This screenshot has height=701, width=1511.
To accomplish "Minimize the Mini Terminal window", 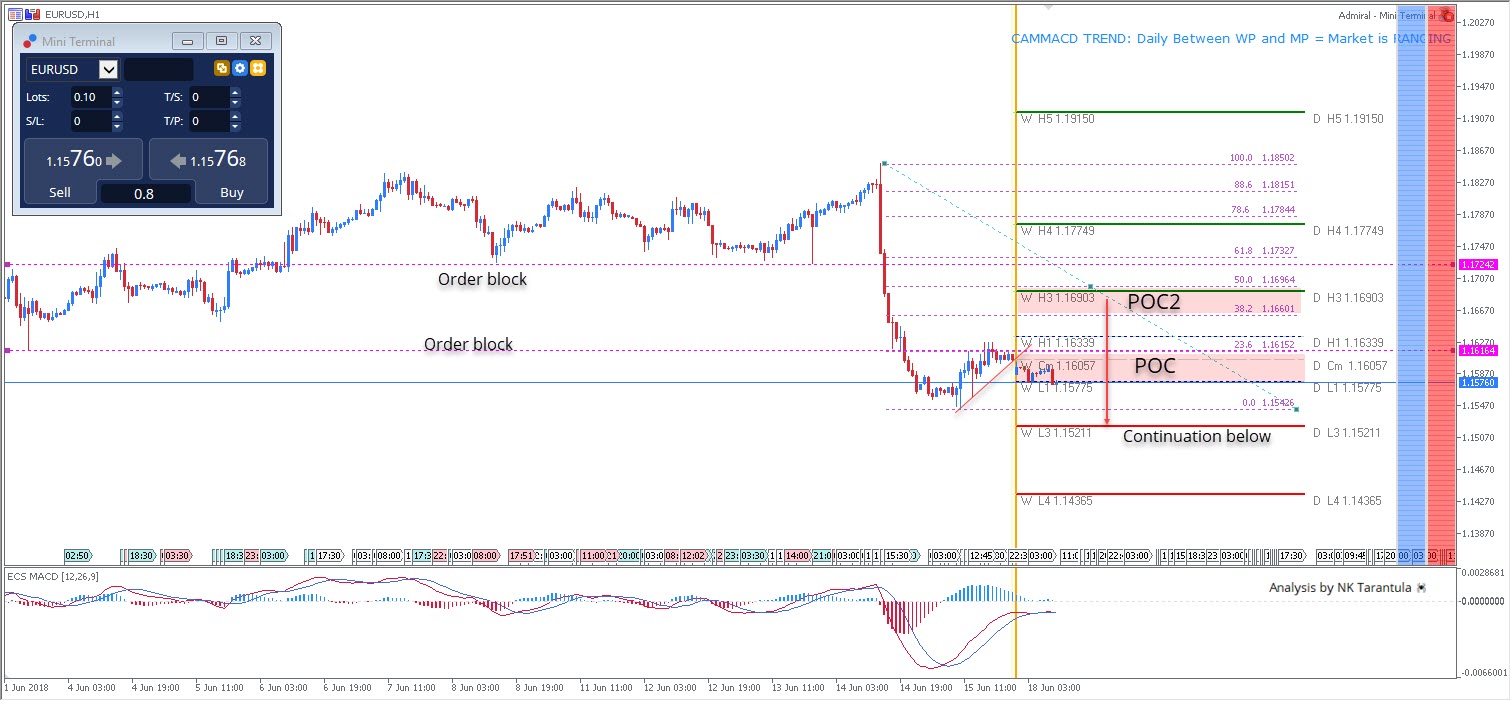I will click(187, 41).
